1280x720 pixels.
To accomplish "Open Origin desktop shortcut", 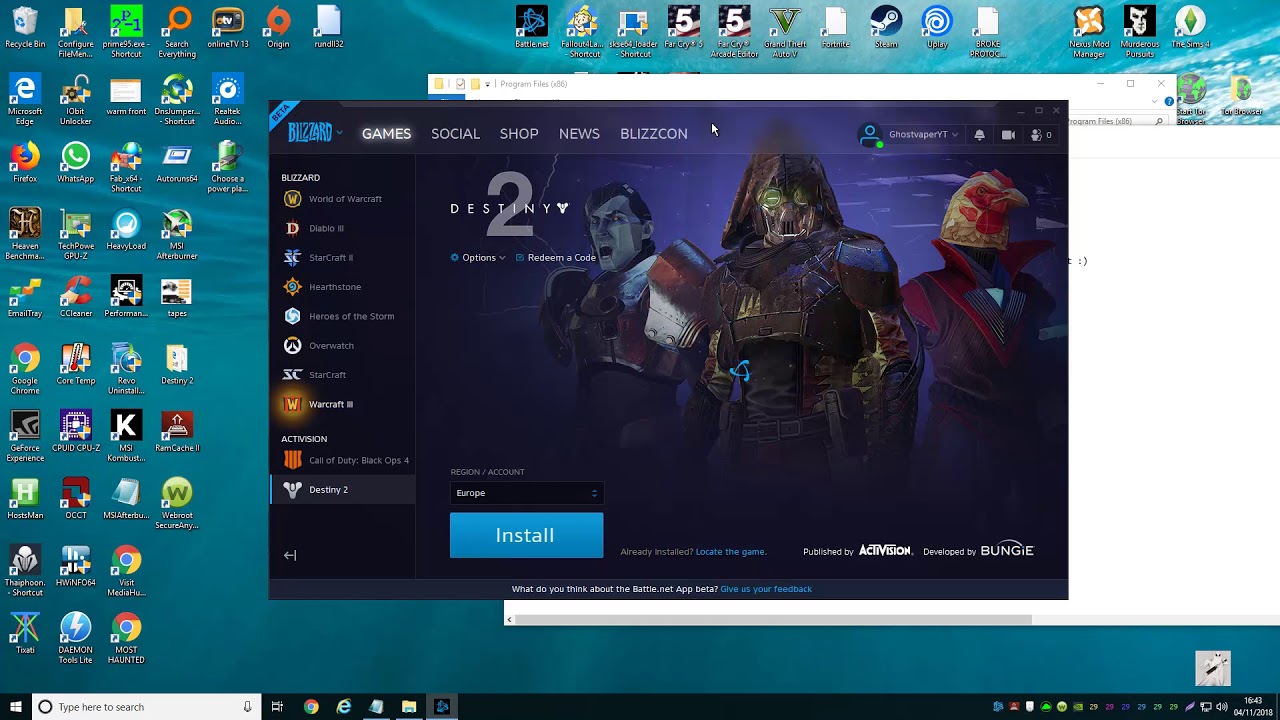I will 278,28.
